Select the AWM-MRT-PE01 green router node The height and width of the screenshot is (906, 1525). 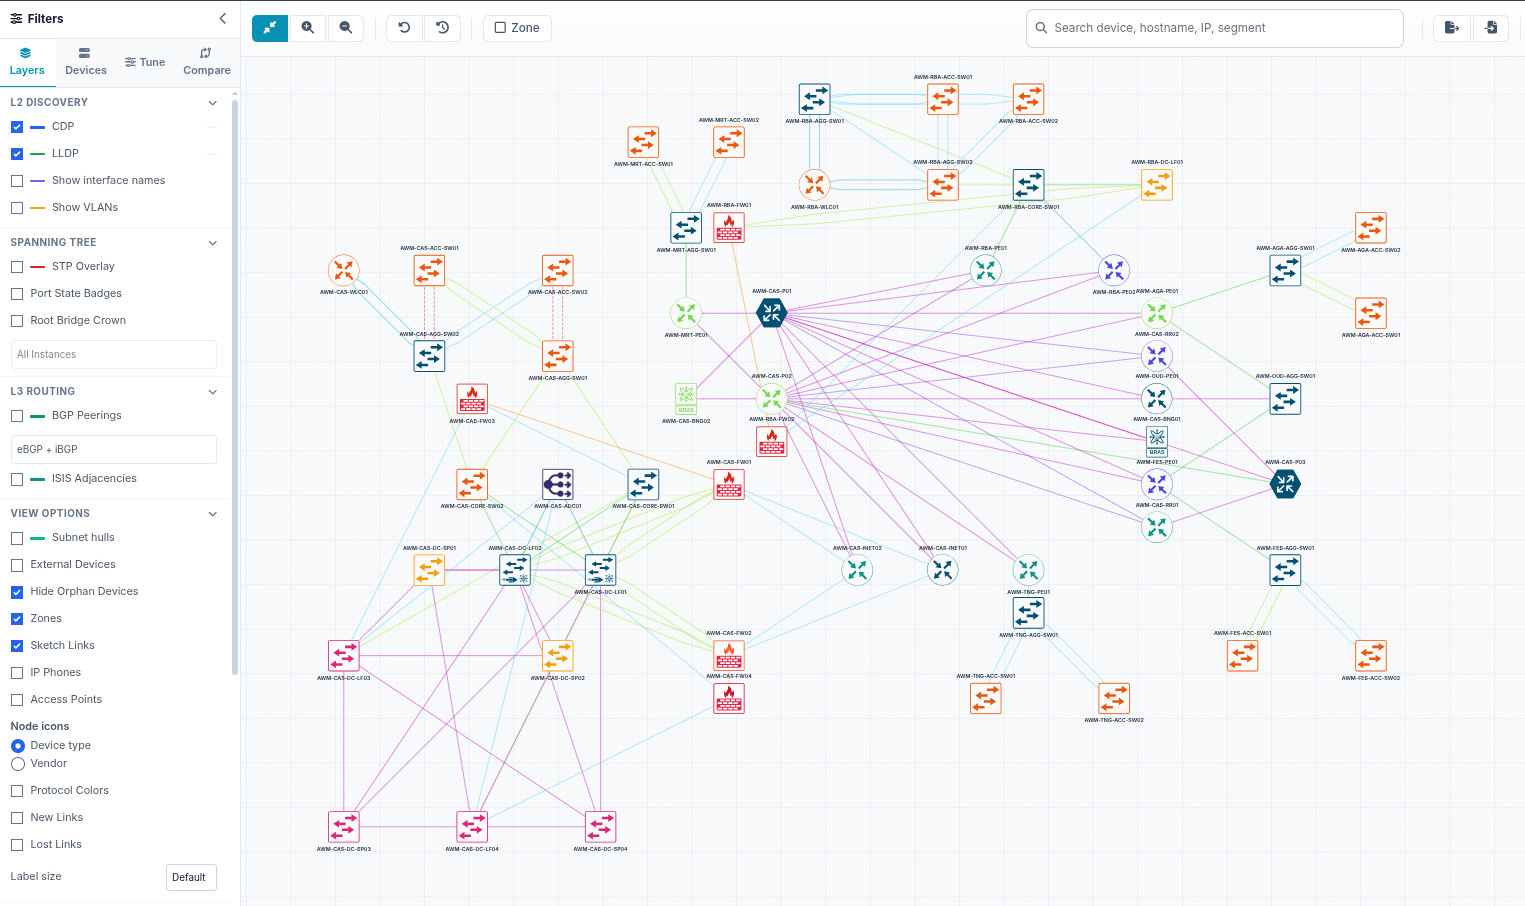(686, 313)
